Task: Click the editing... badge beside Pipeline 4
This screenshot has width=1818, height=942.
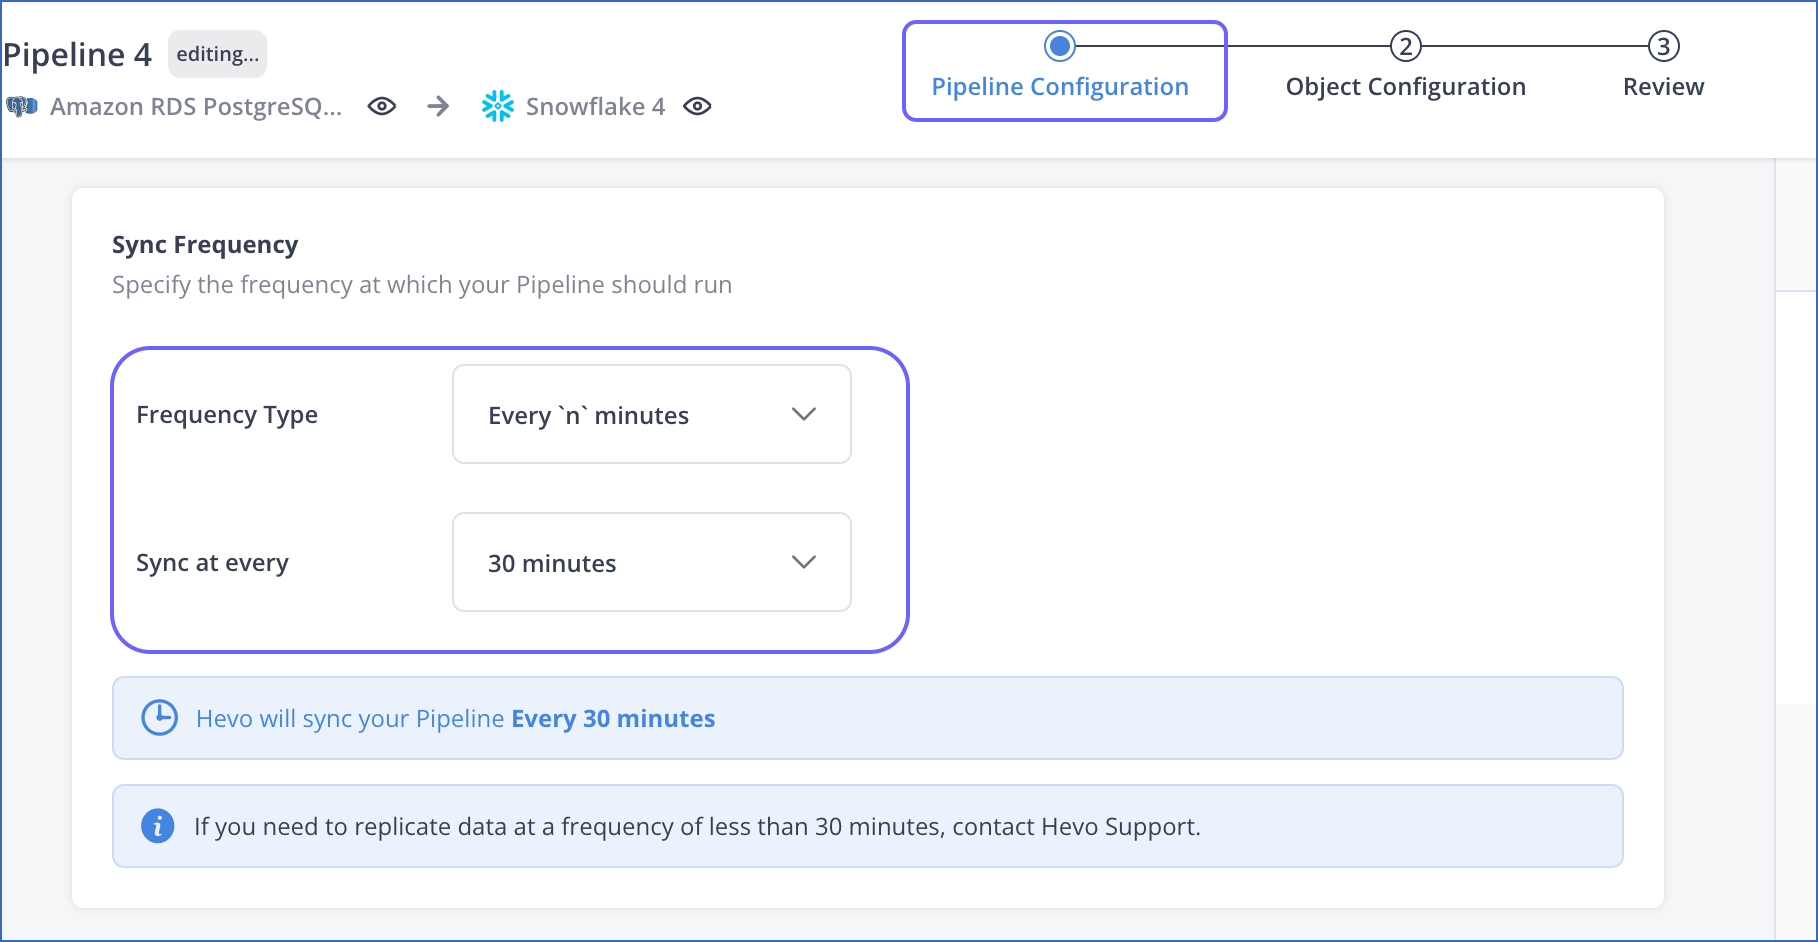Action: click(216, 54)
